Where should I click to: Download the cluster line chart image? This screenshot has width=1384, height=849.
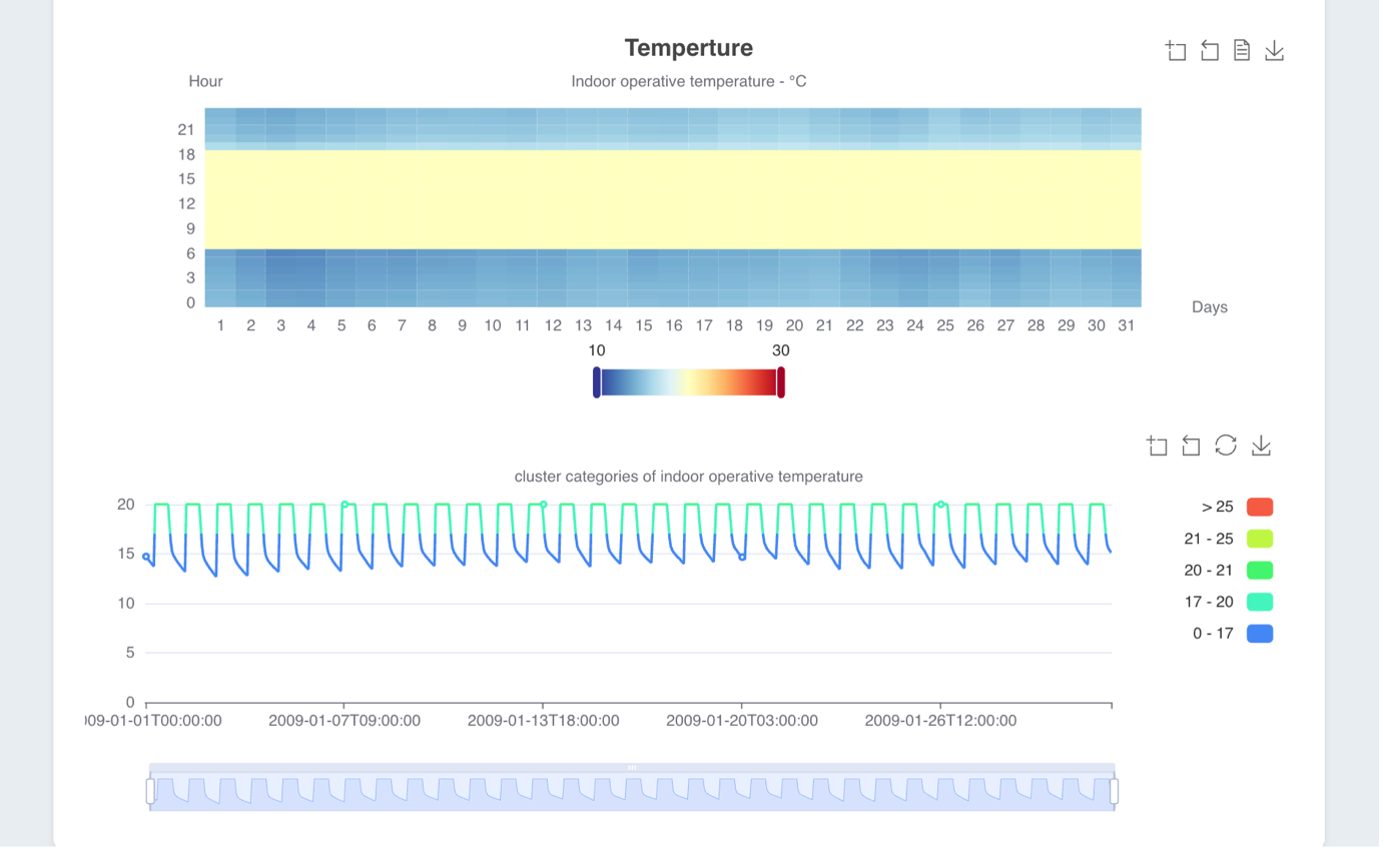point(1261,446)
